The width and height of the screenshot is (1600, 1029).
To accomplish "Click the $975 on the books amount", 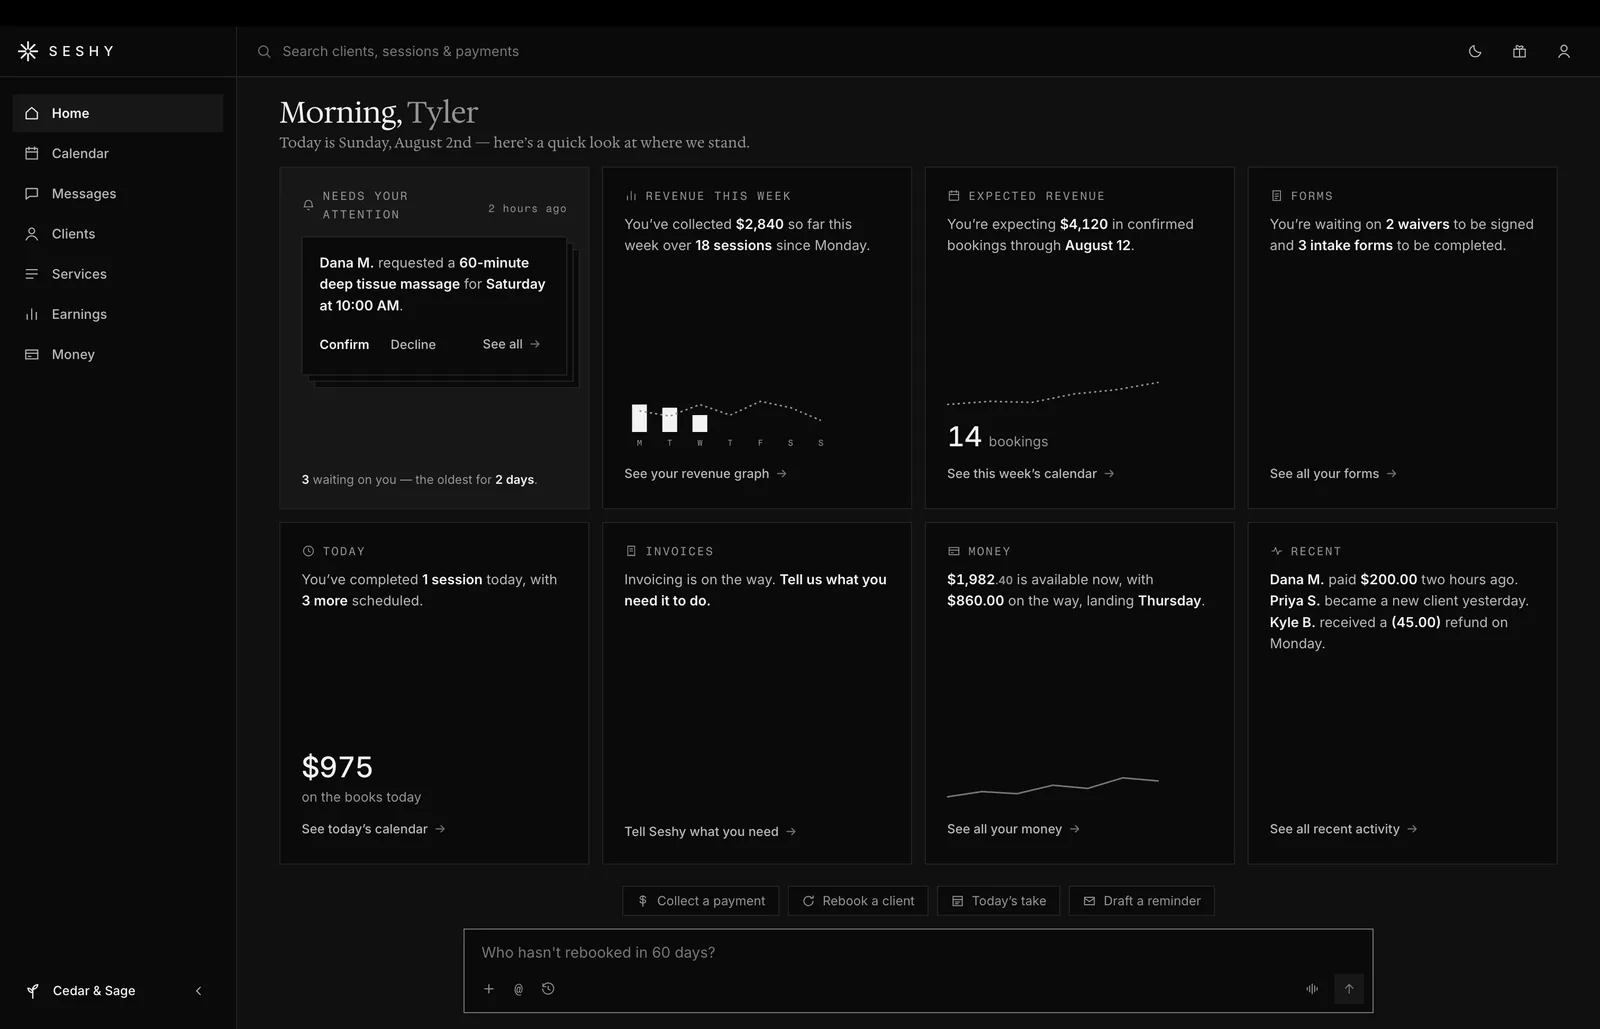I will click(337, 767).
